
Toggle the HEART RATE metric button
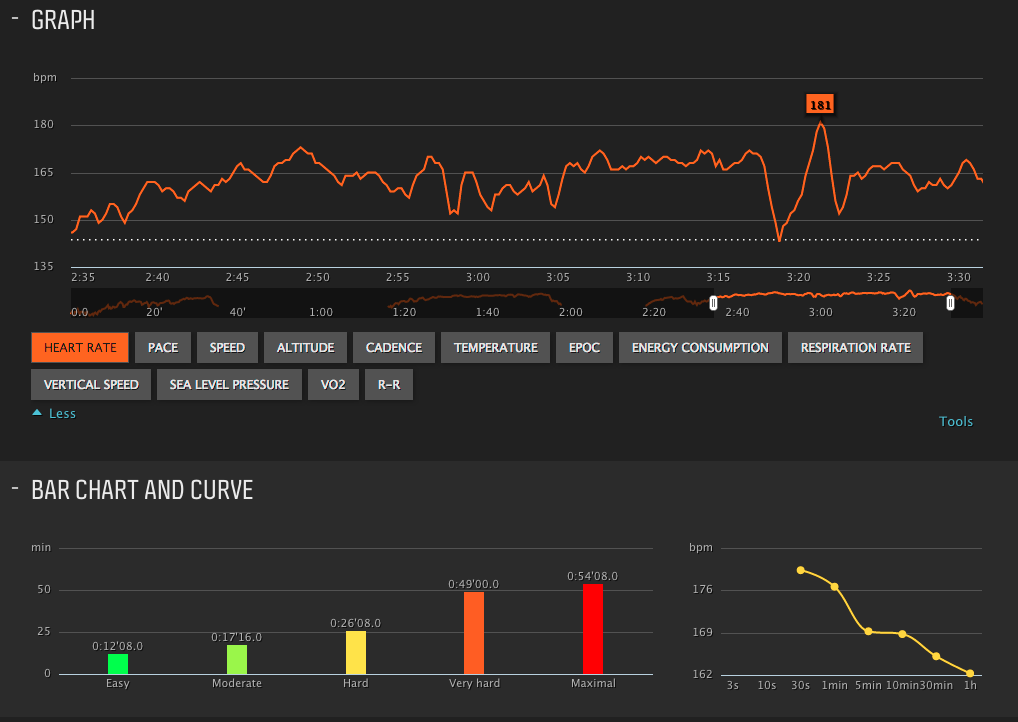[x=80, y=348]
